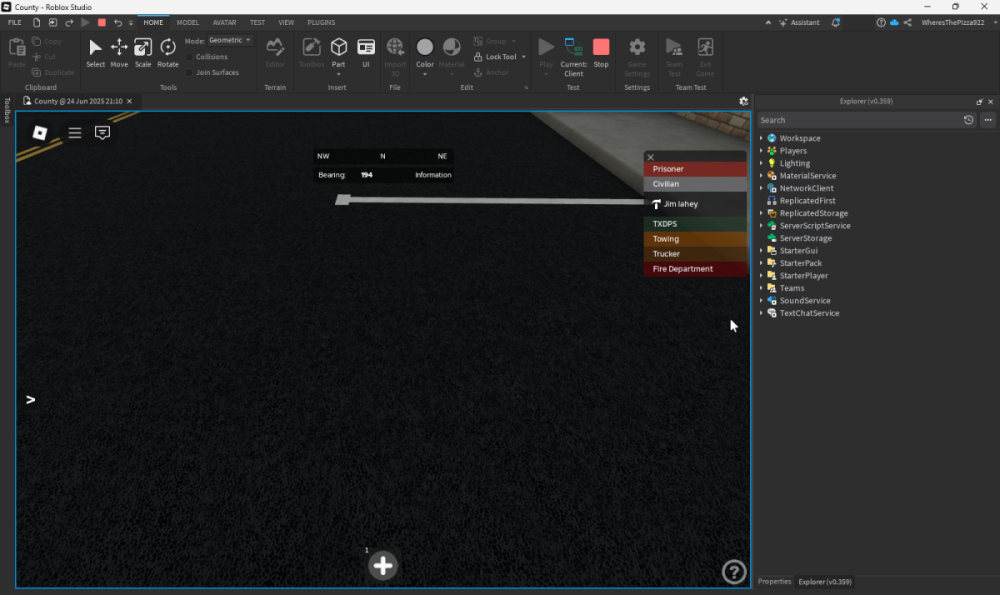Expand the ReplicatedStorage node
This screenshot has width=1000, height=595.
tap(761, 213)
